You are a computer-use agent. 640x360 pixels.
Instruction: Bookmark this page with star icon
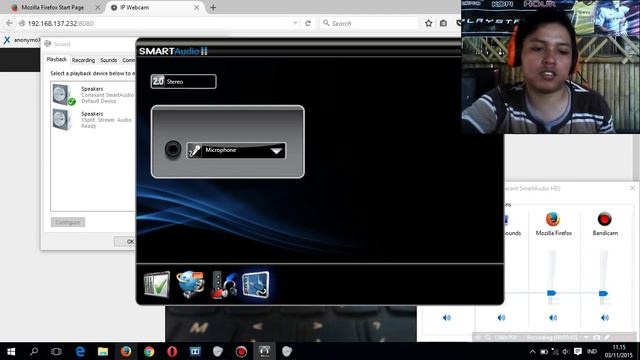click(428, 23)
